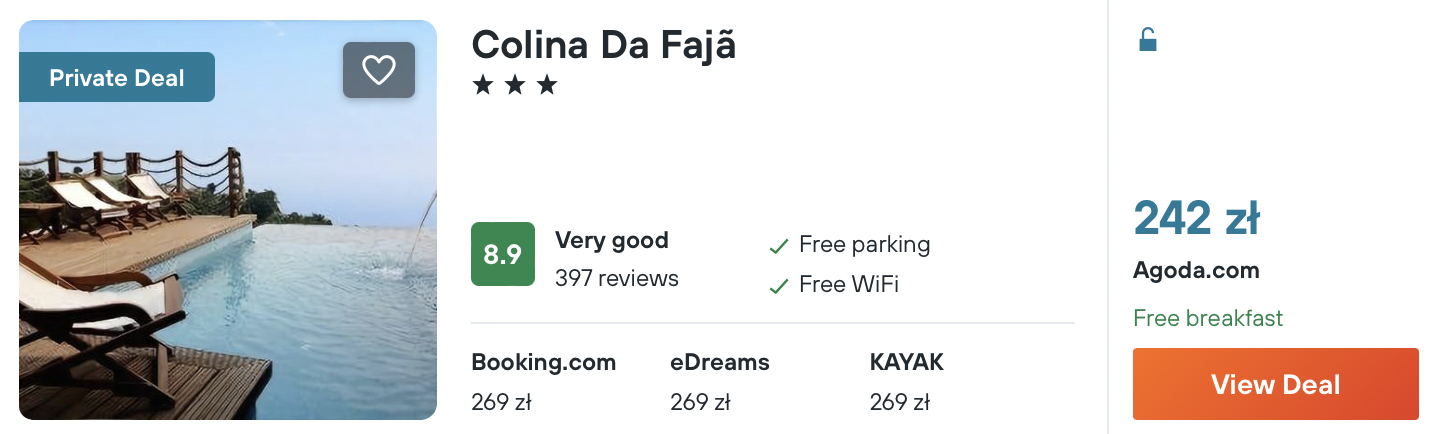Select the KAYAK 269 zł offer
The width and height of the screenshot is (1436, 434).
[906, 382]
